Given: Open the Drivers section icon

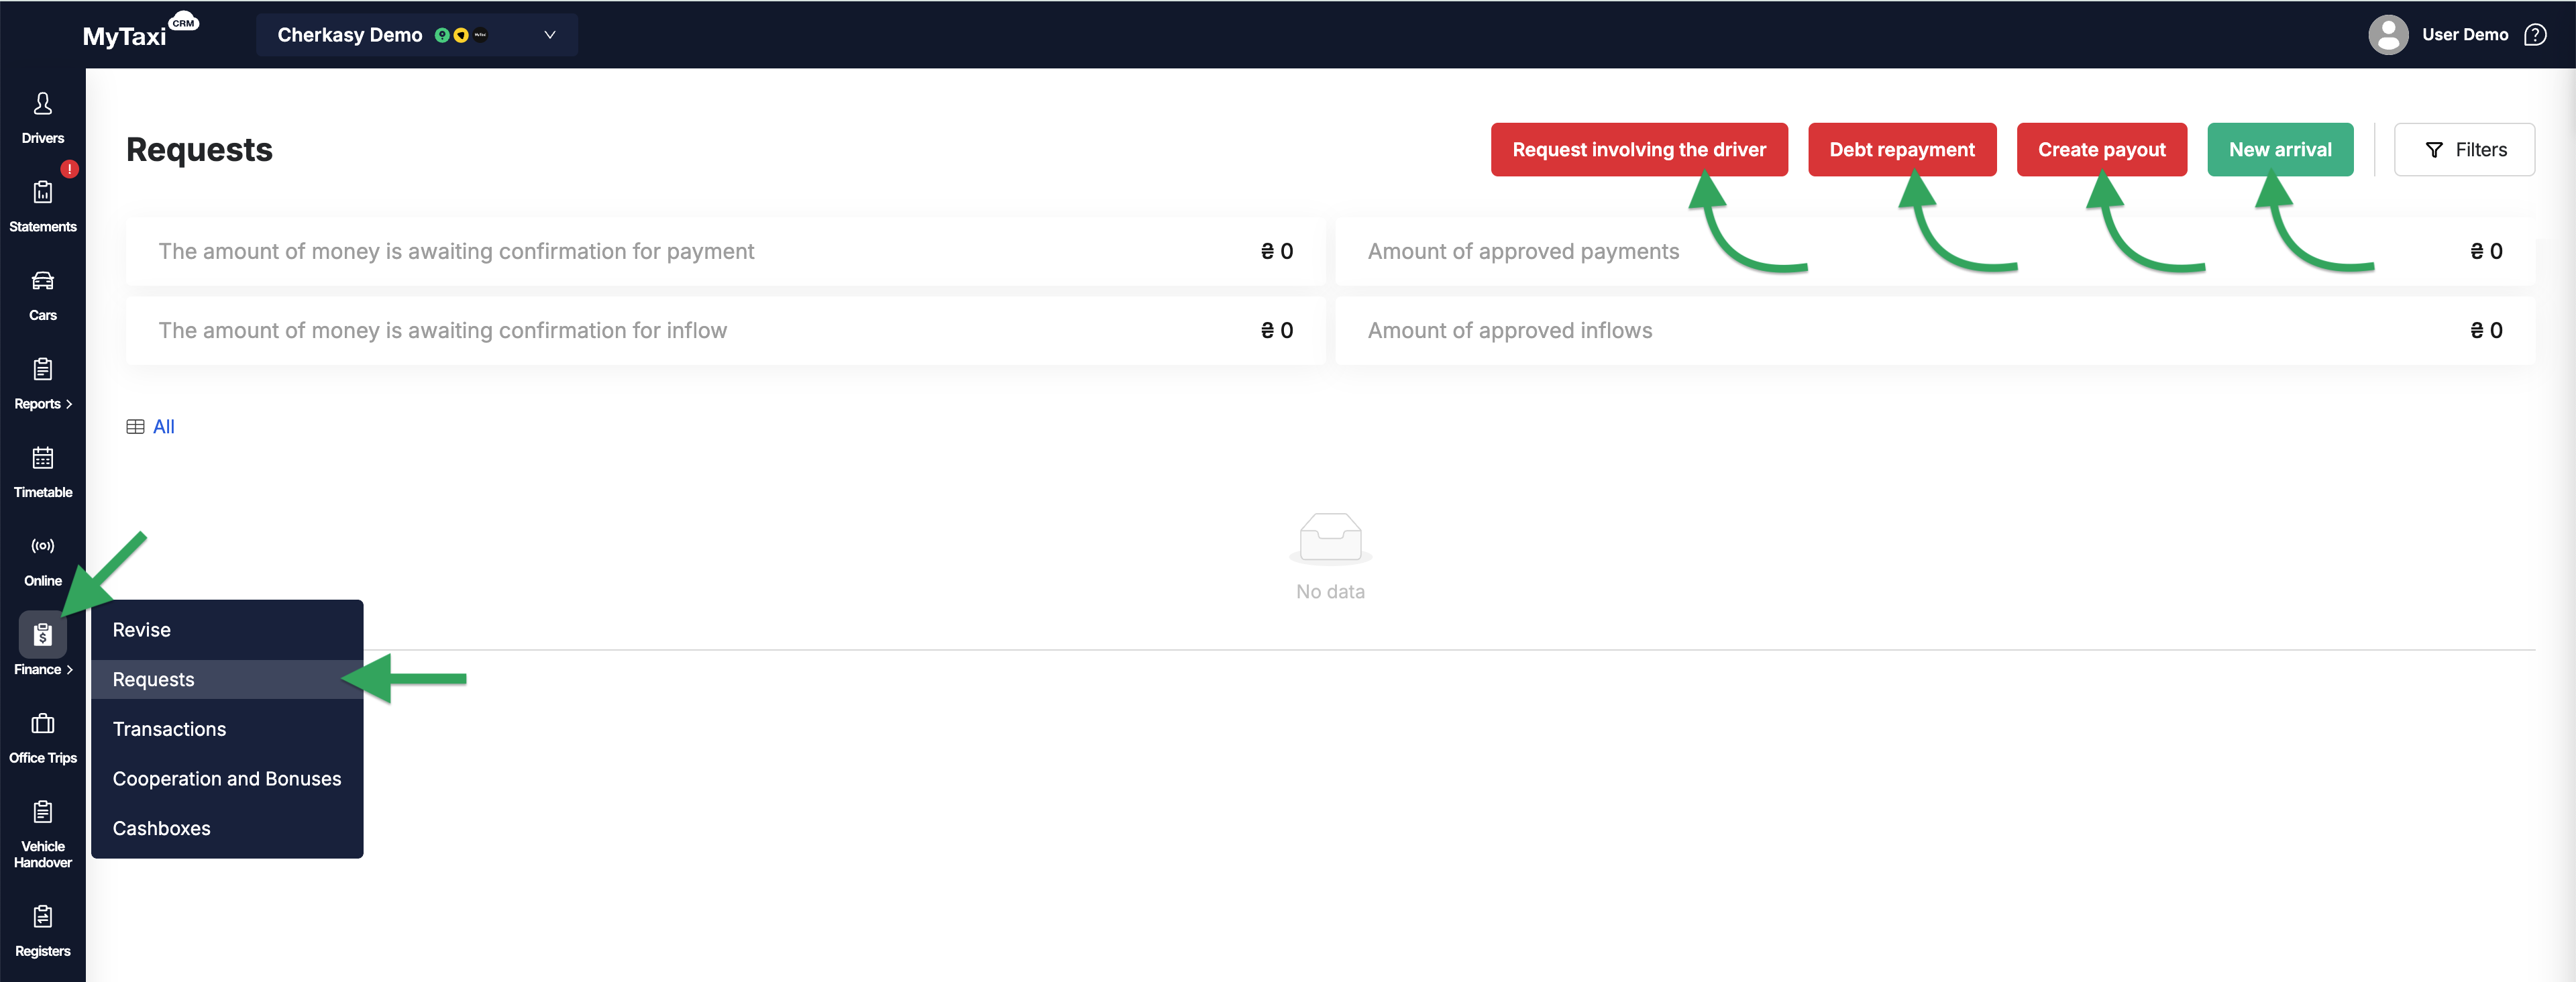Looking at the screenshot, I should pyautogui.click(x=42, y=103).
